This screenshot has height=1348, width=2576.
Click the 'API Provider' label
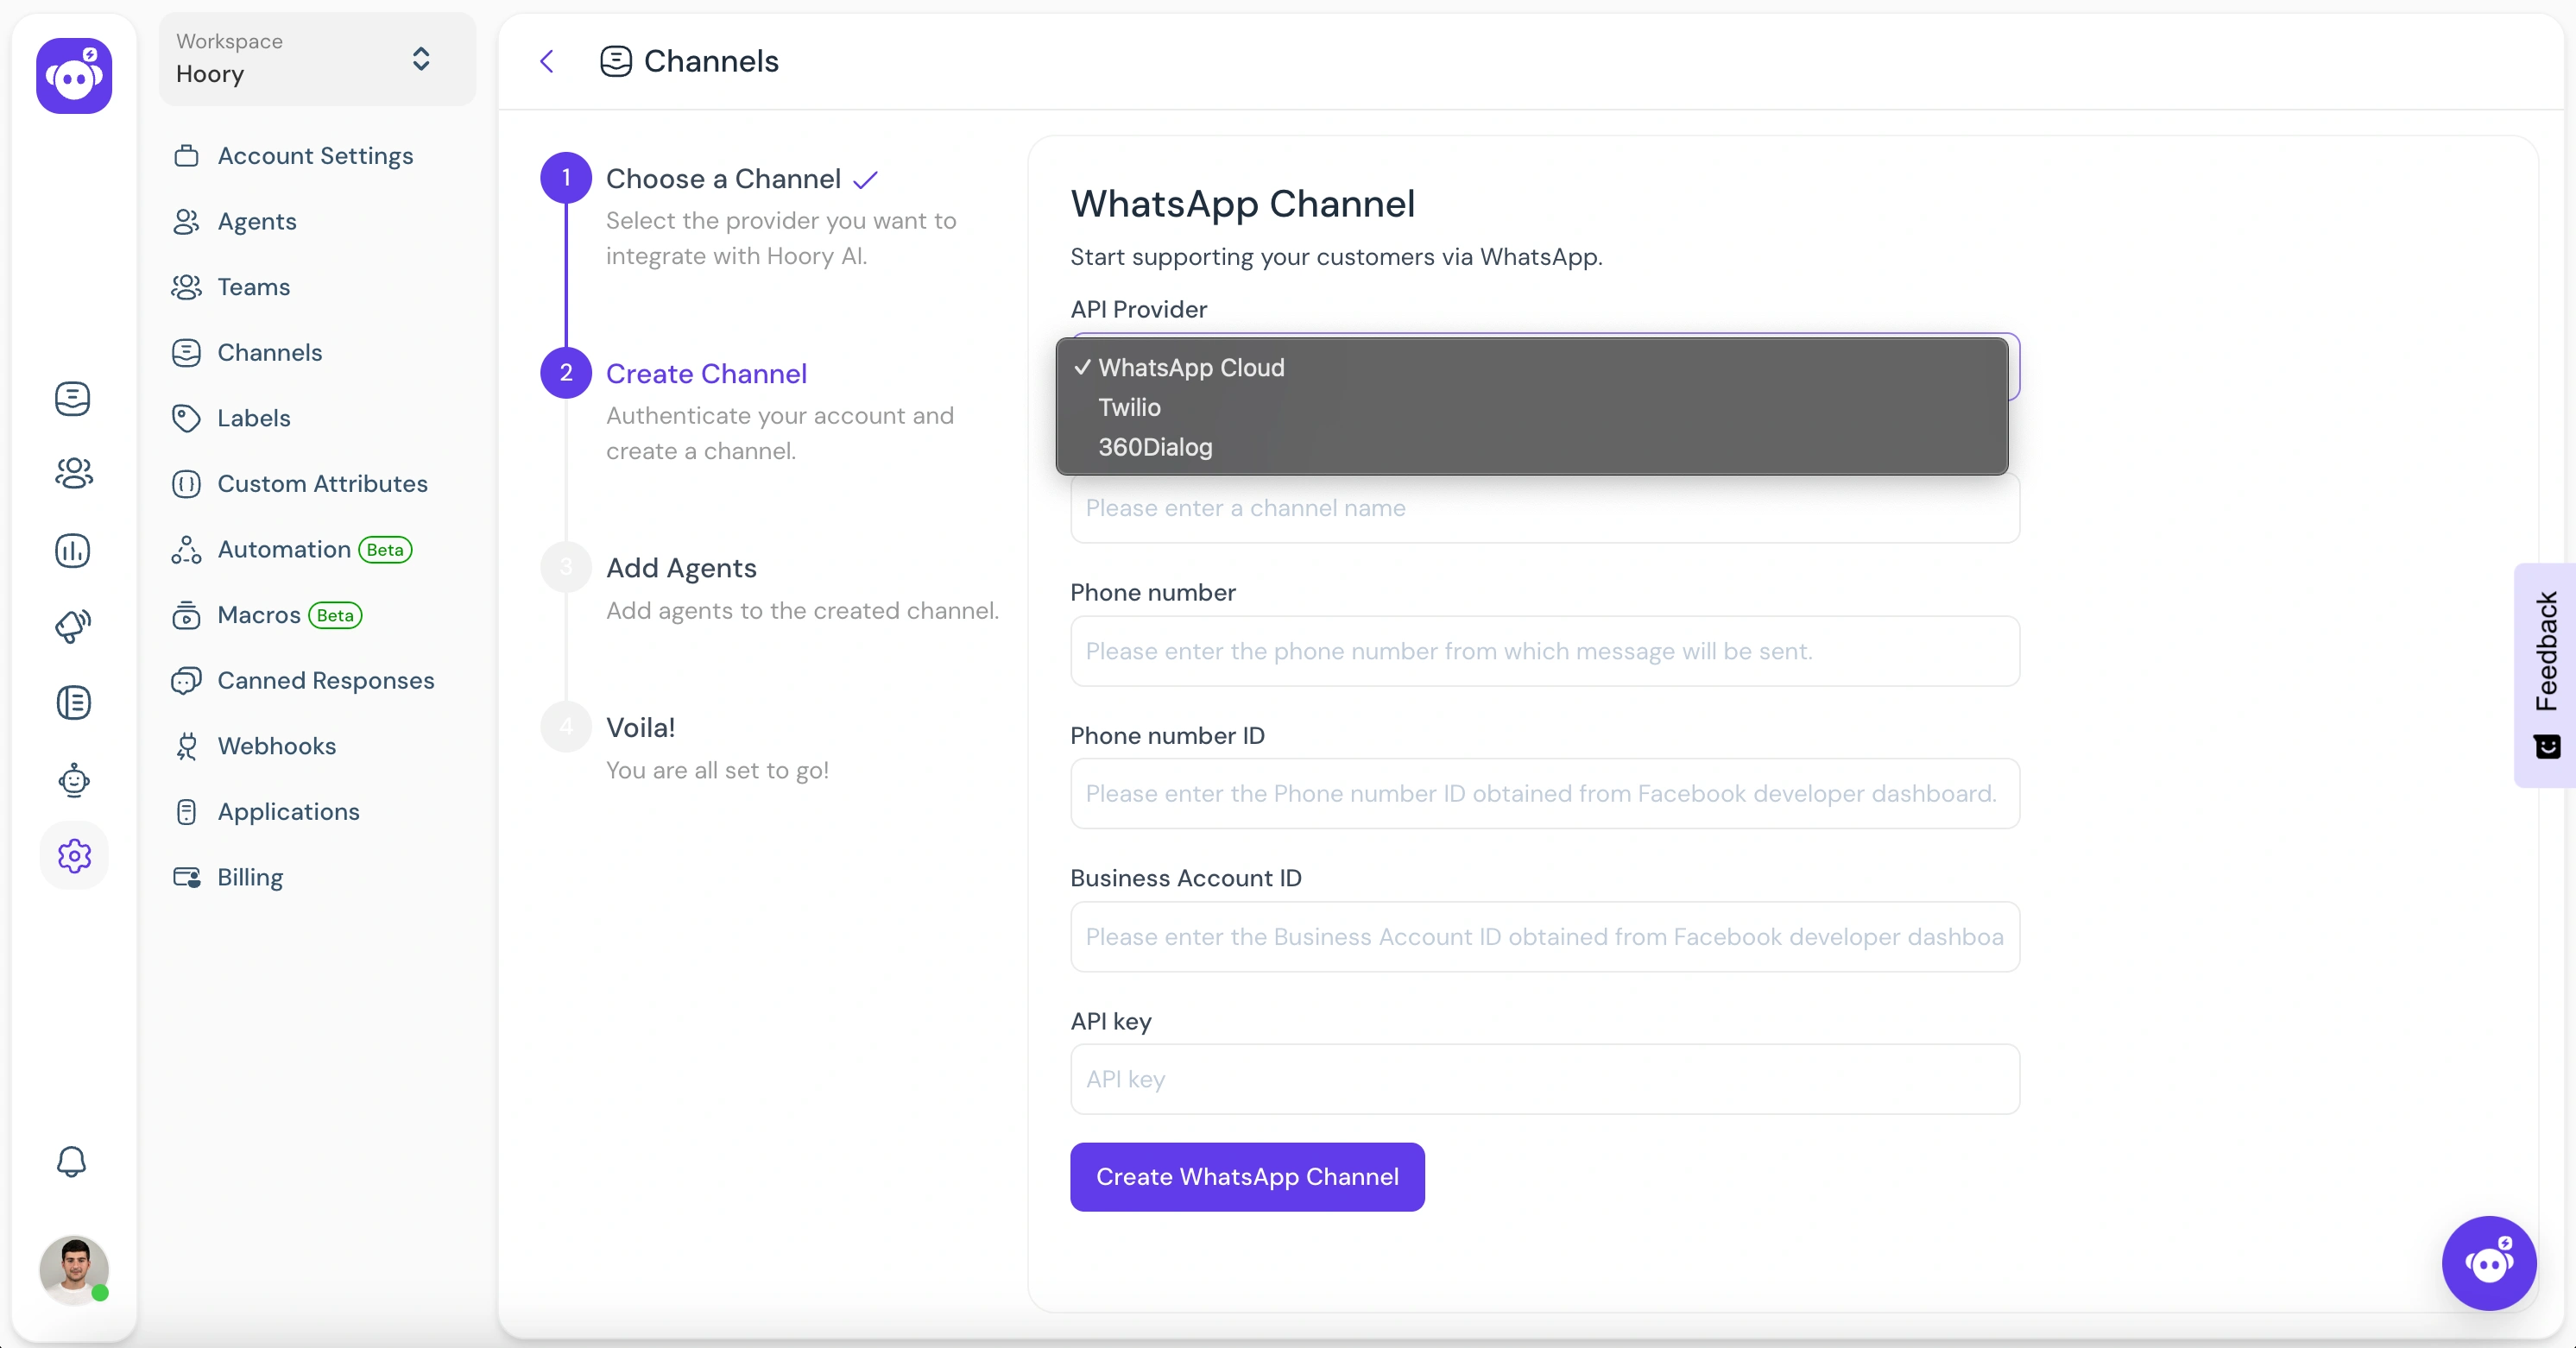(x=1138, y=310)
